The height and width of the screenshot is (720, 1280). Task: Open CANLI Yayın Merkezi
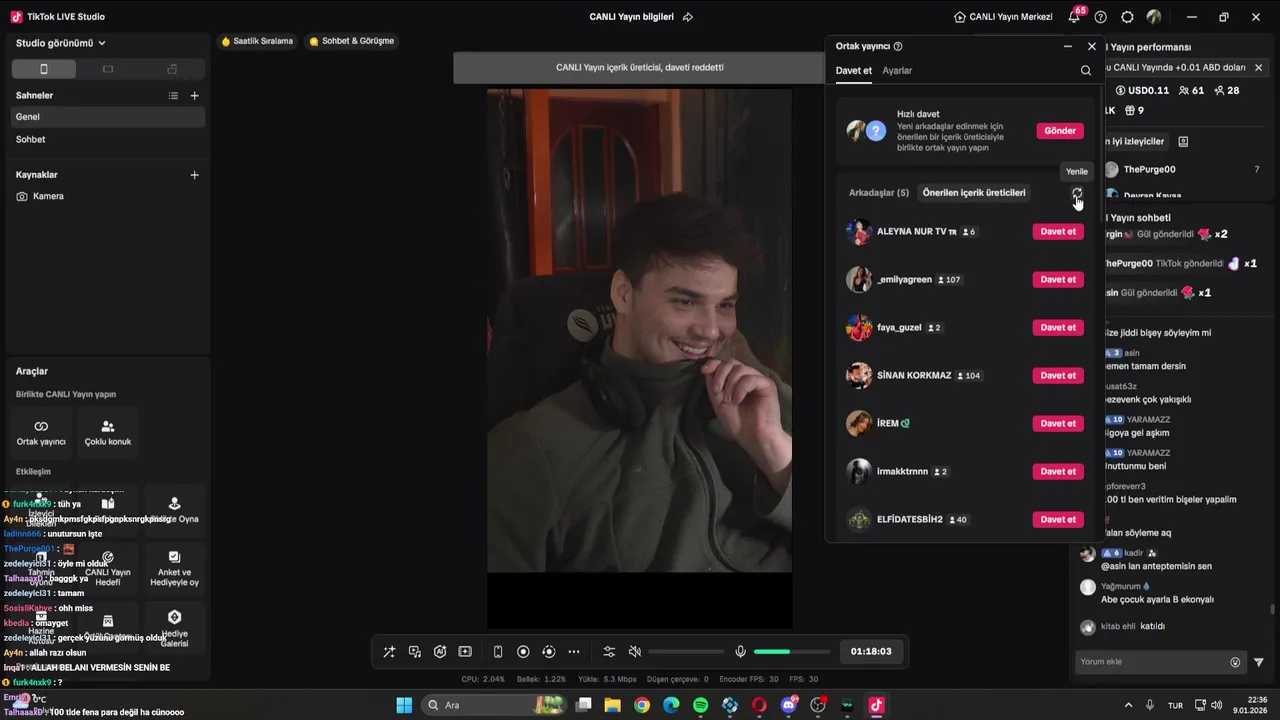[1002, 17]
